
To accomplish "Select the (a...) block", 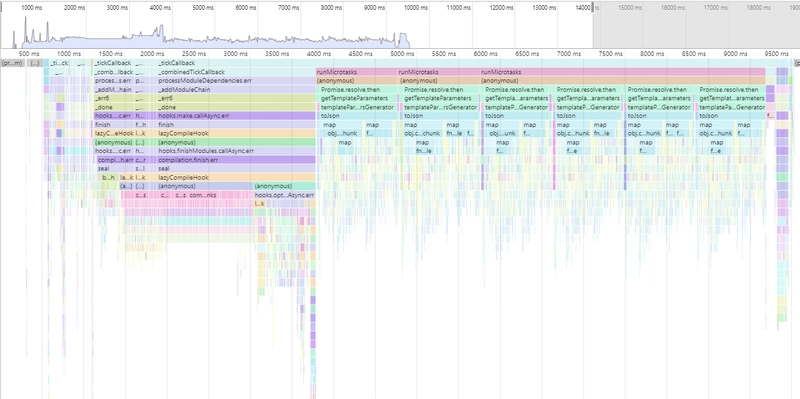I will point(126,186).
